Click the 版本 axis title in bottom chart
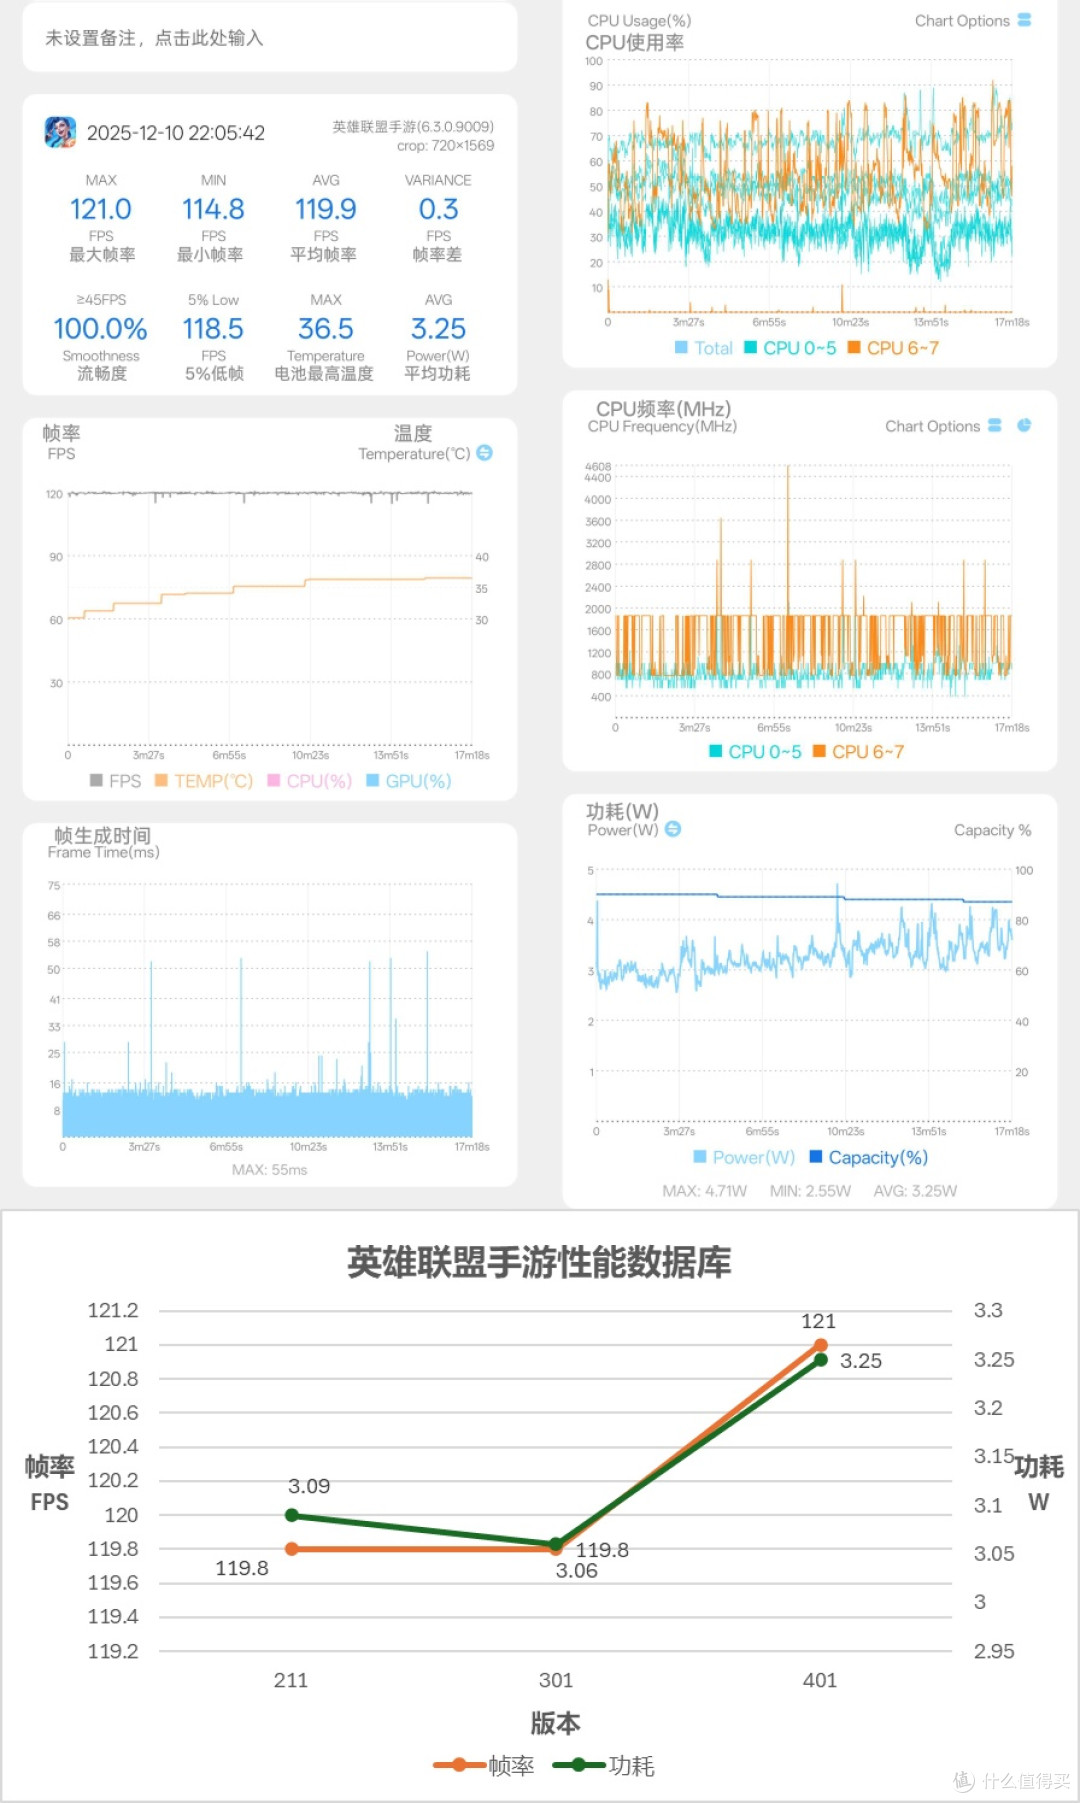Image resolution: width=1080 pixels, height=1803 pixels. (555, 1723)
